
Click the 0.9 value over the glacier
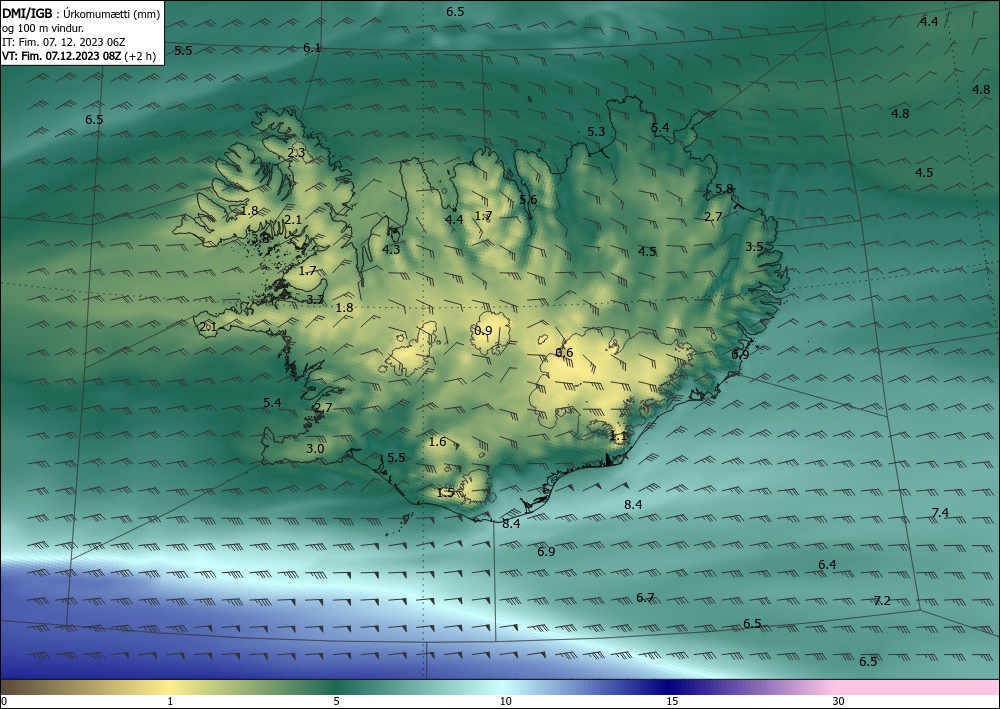pos(483,330)
